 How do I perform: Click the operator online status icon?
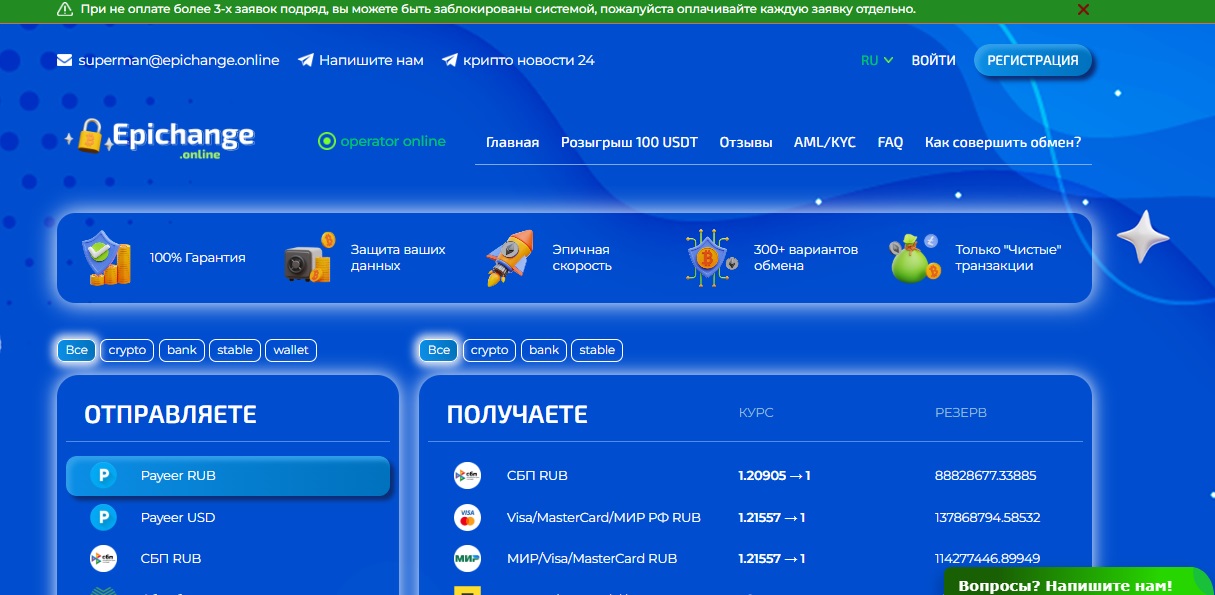click(x=326, y=141)
